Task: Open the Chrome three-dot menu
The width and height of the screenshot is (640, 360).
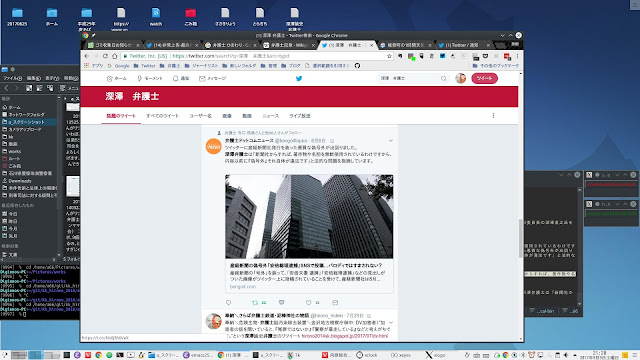Action: click(518, 56)
